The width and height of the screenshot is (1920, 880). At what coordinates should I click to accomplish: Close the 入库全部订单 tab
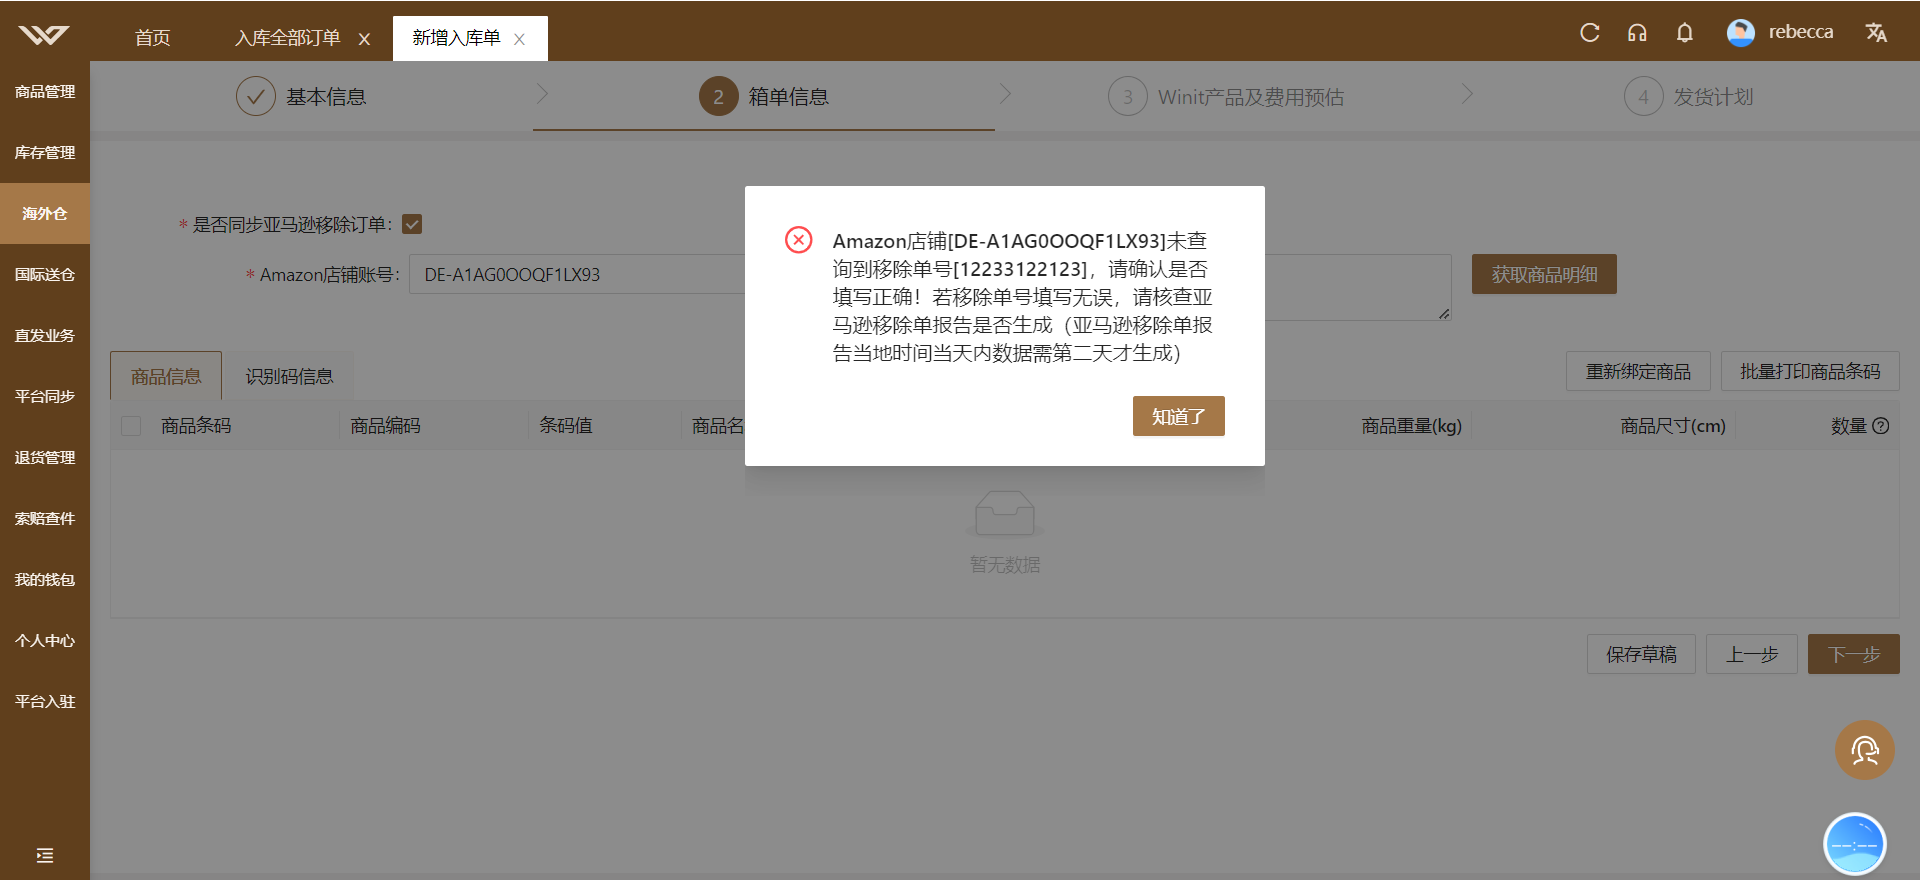pyautogui.click(x=364, y=39)
